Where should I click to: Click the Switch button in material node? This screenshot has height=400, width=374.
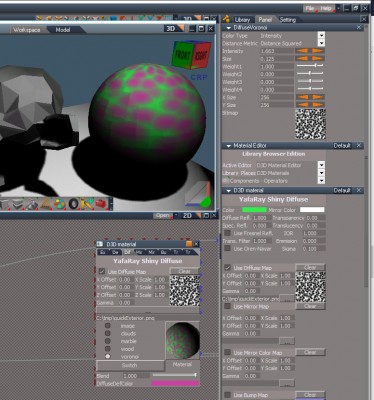(x=130, y=365)
